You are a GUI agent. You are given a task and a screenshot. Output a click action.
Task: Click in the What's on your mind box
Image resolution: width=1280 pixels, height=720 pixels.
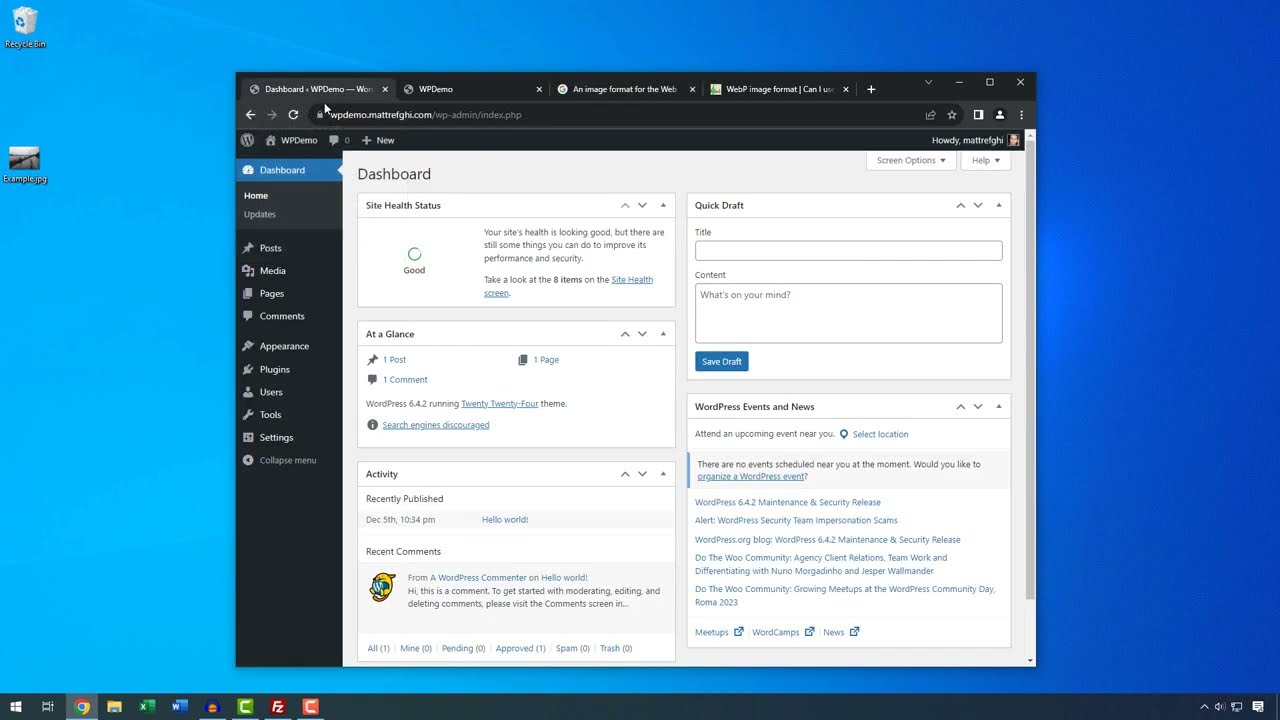(x=848, y=313)
